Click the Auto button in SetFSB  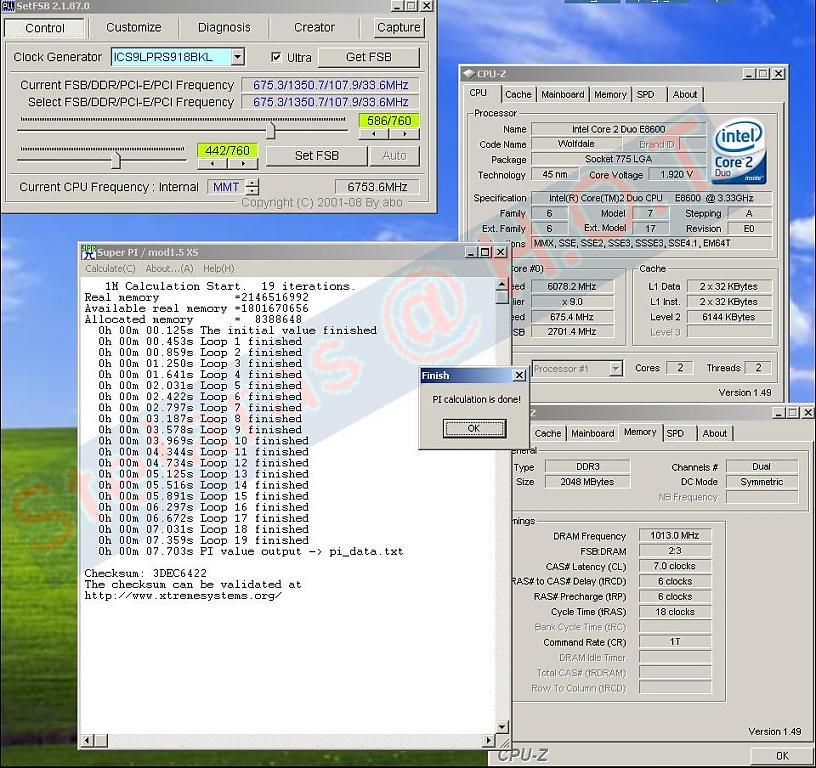[x=394, y=156]
